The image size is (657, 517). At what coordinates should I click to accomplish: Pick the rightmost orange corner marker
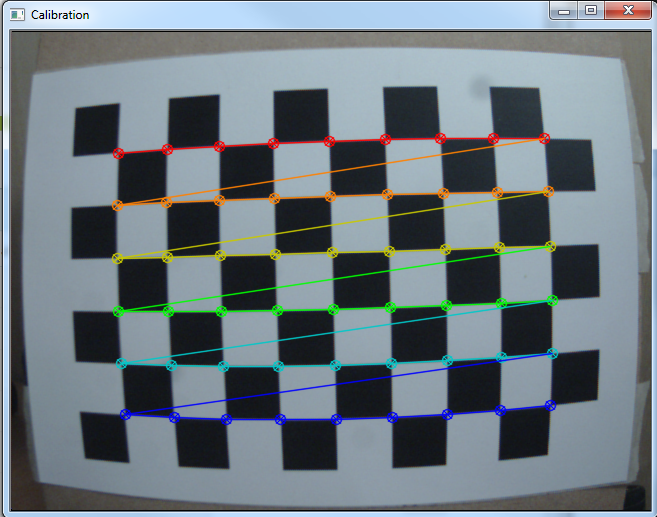pos(547,191)
